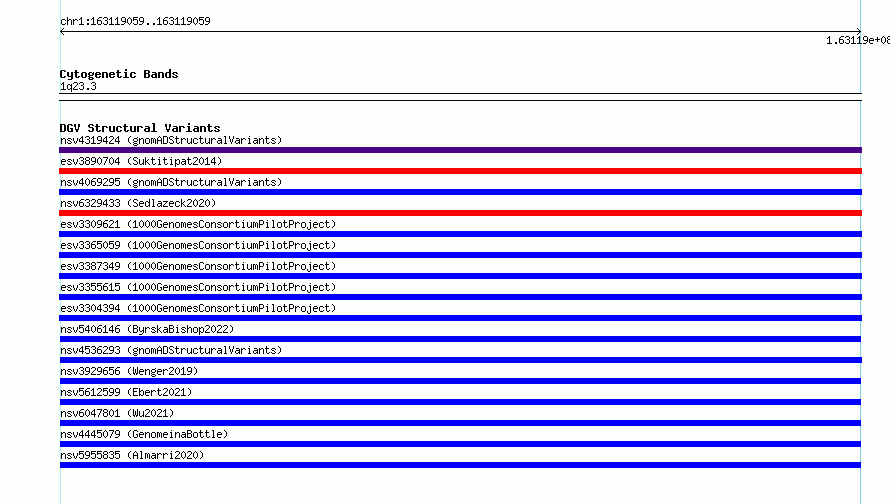Click the nsv5955835 Almarri2020 label
The height and width of the screenshot is (504, 890).
click(132, 455)
